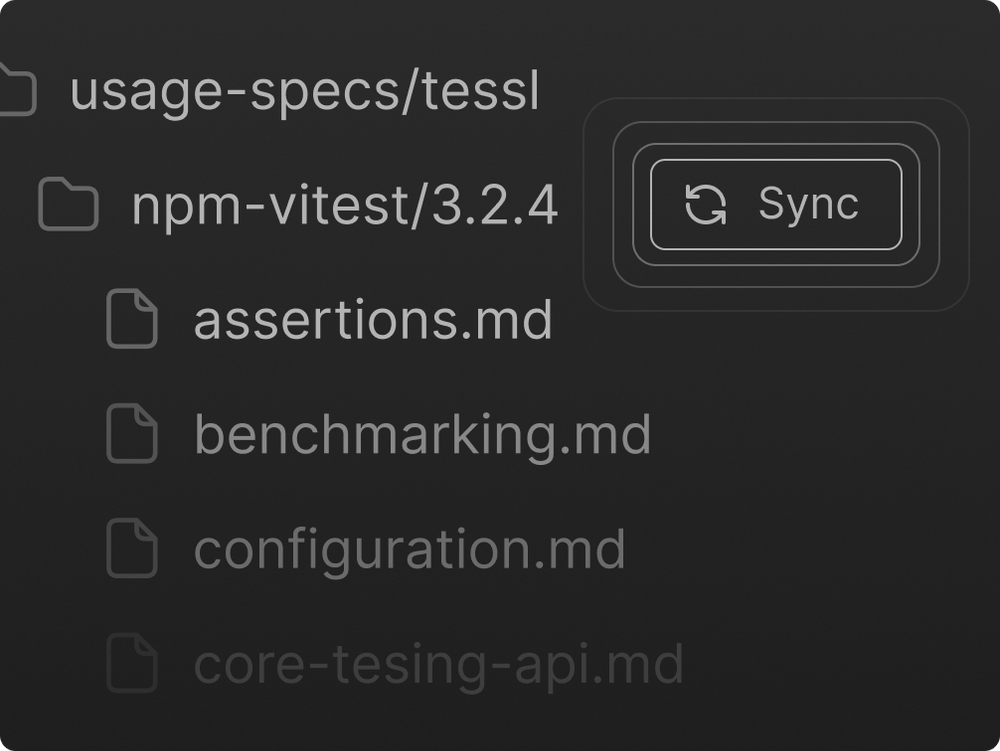Click the usage-specs/tessl folder icon
1000x751 pixels.
click(x=17, y=90)
